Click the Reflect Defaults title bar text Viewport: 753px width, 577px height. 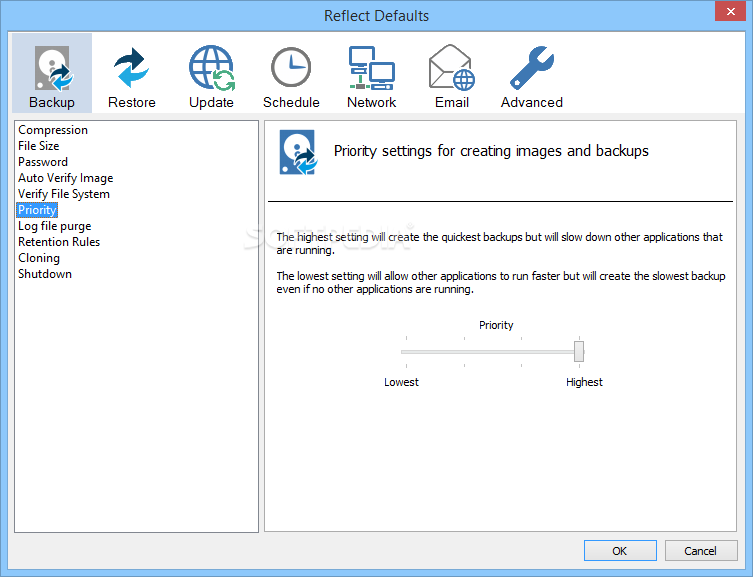point(376,16)
